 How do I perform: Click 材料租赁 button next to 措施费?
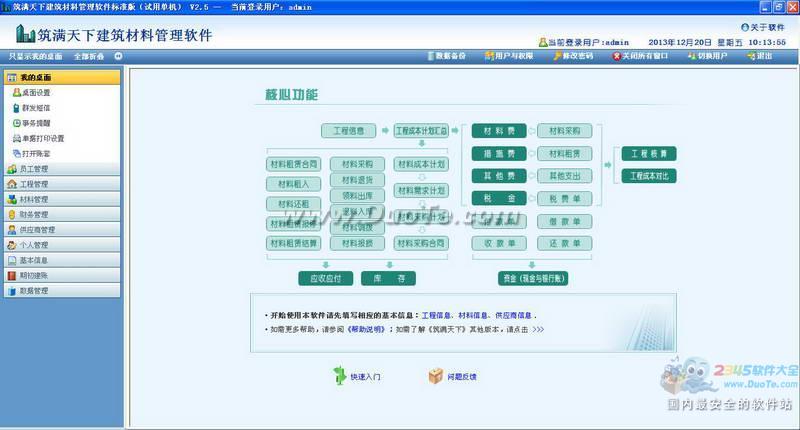tap(565, 154)
